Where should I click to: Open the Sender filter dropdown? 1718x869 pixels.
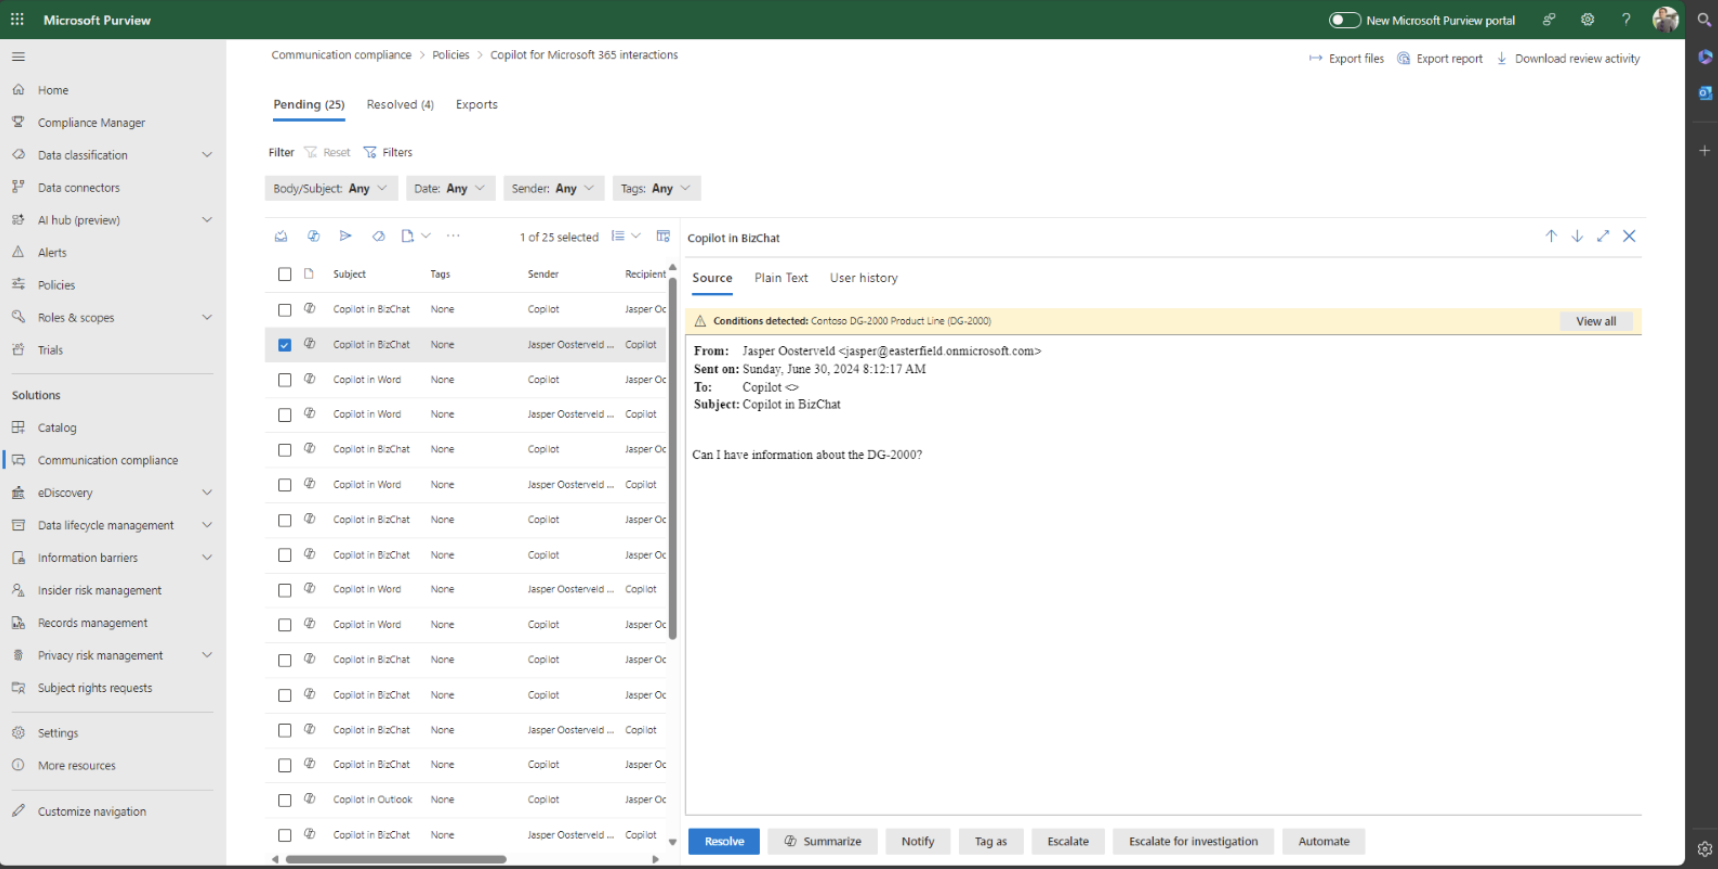tap(553, 188)
